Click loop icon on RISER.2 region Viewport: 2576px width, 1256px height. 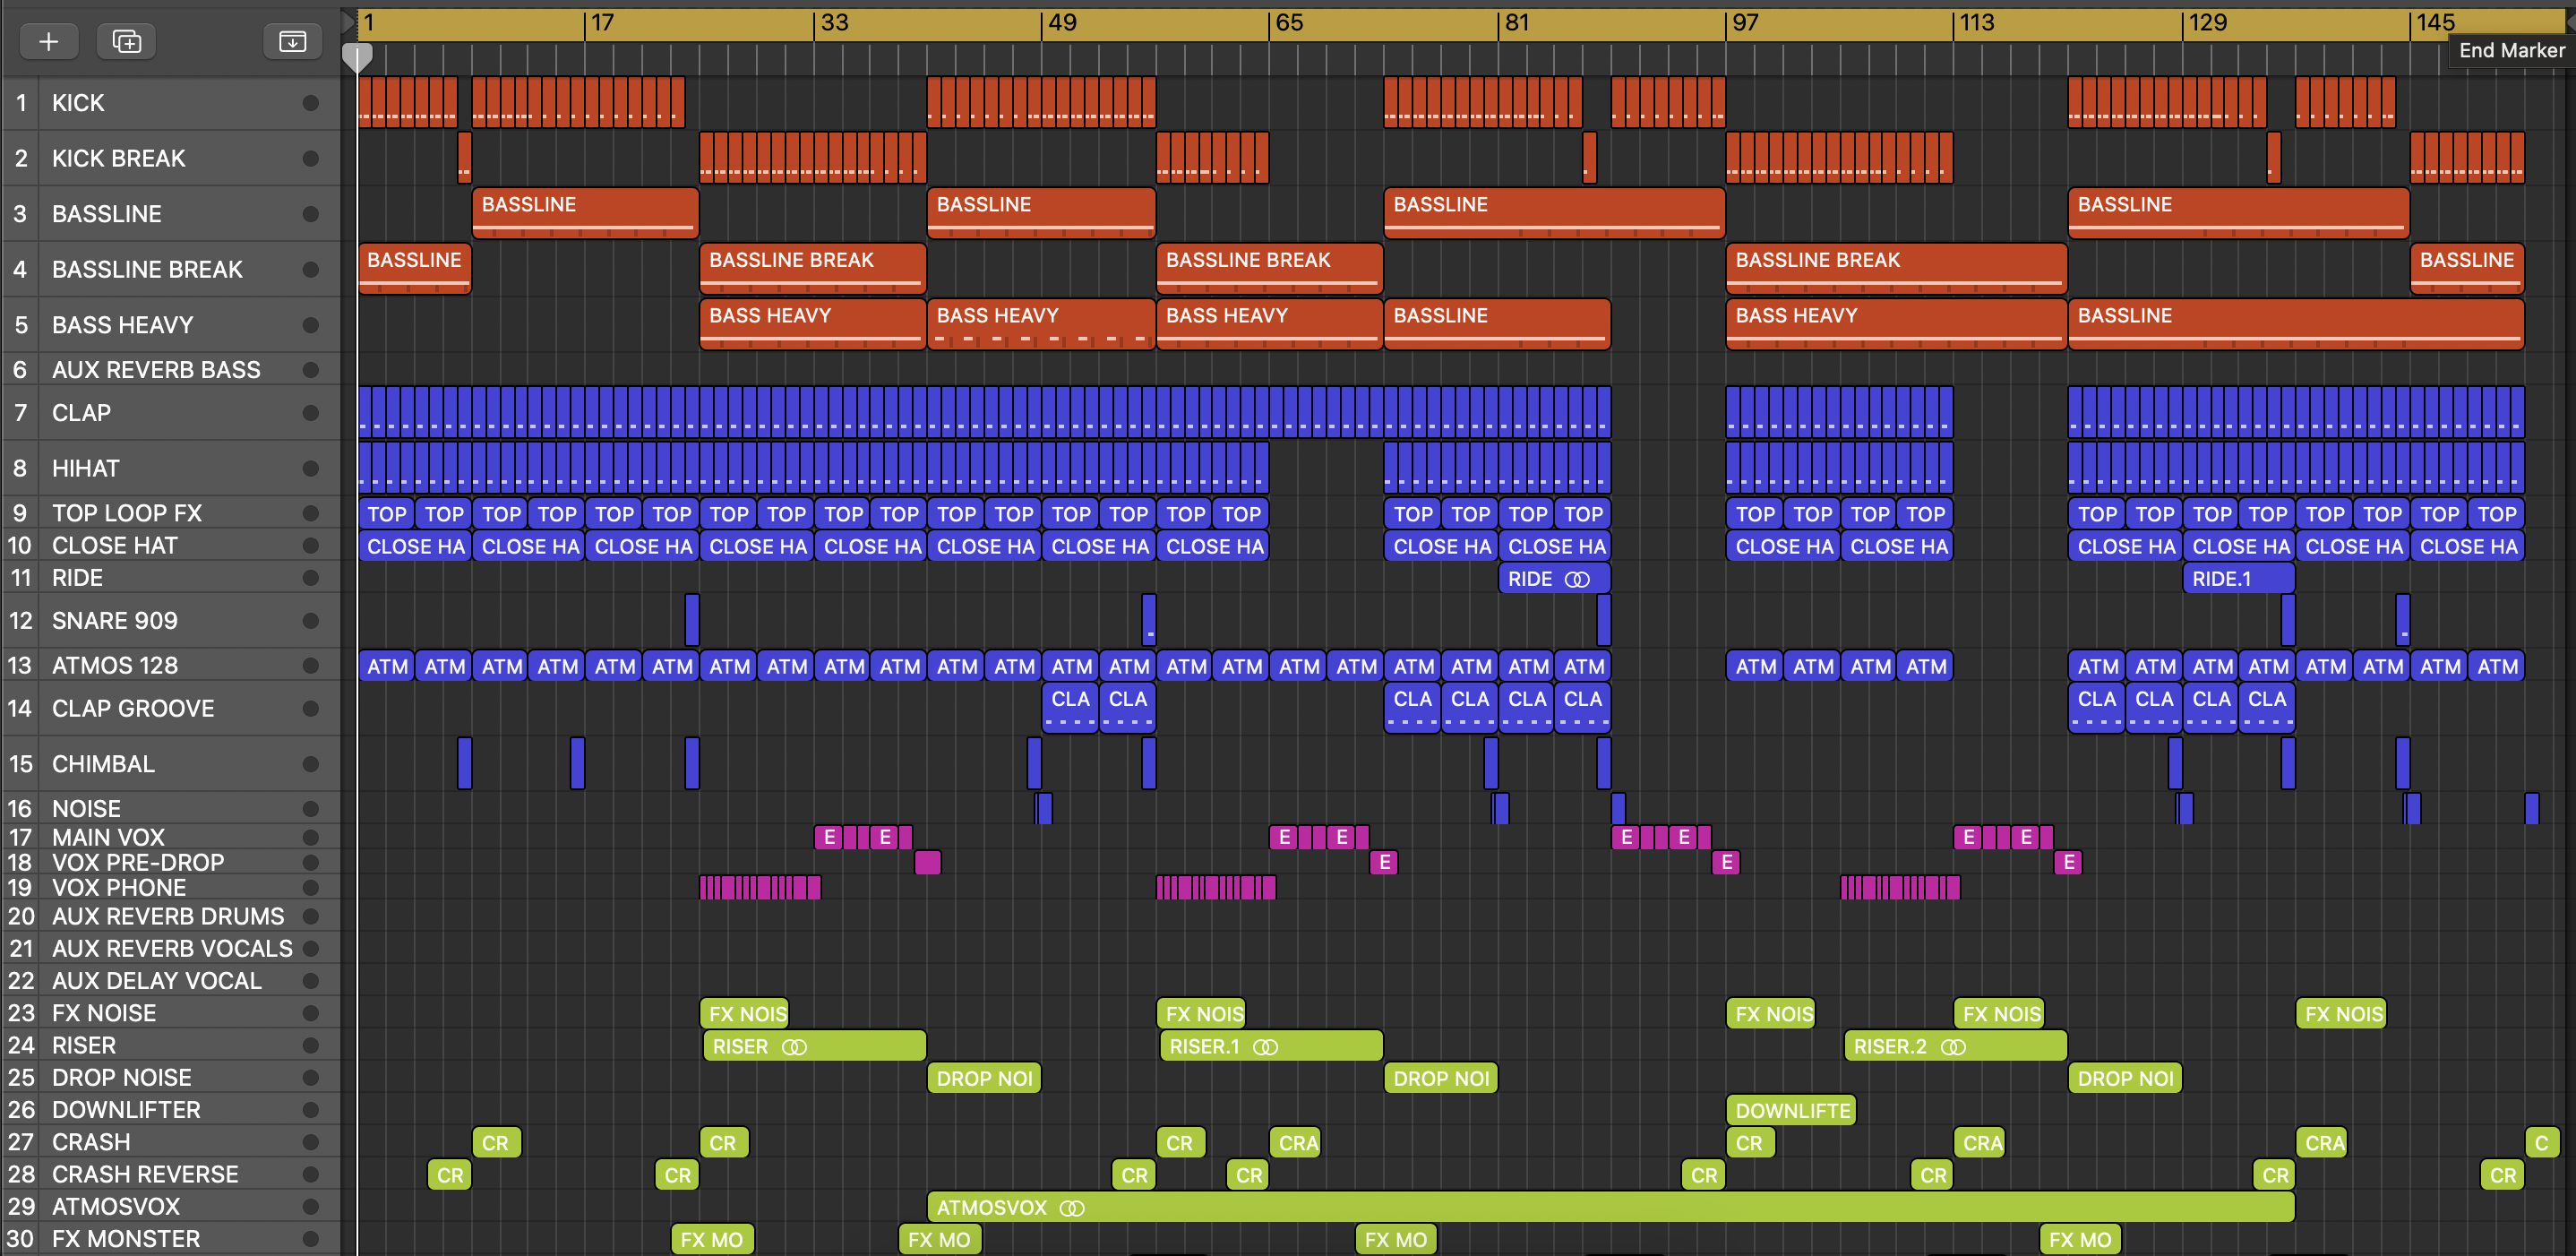[x=1953, y=1047]
